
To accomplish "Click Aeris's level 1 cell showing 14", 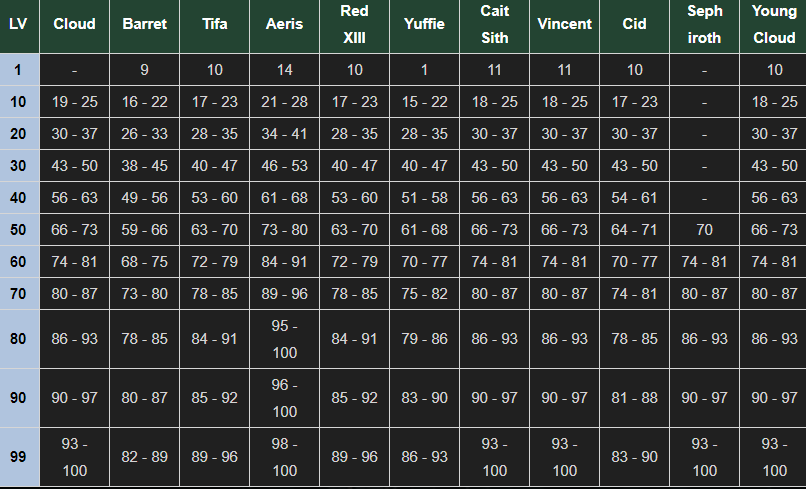I will 285,70.
